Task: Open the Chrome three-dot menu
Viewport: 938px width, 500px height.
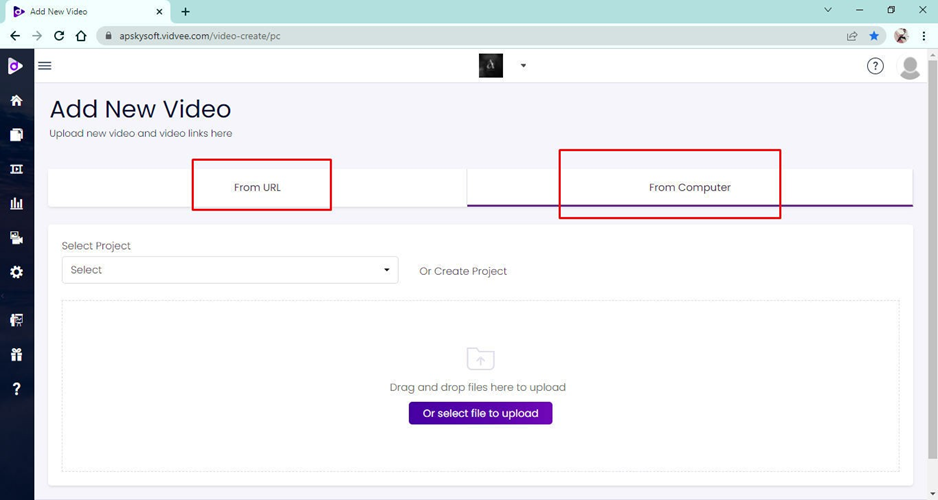Action: click(924, 36)
